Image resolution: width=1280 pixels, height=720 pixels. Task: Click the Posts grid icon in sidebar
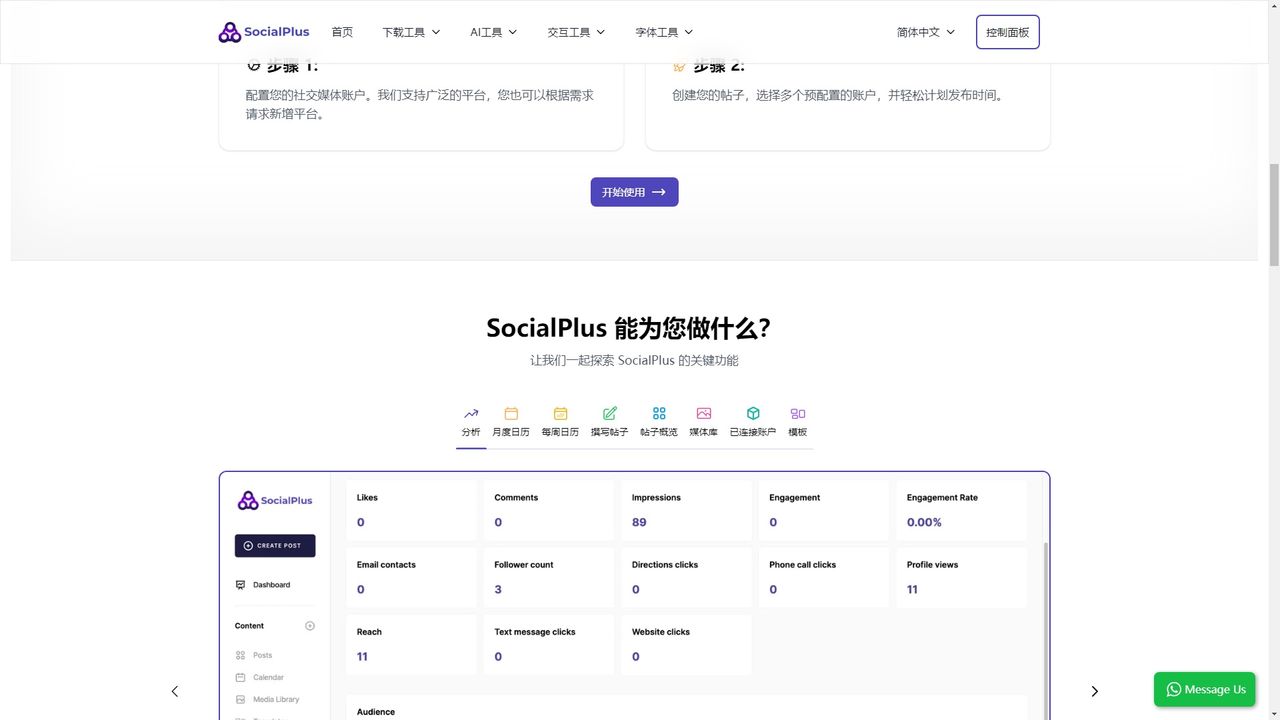[240, 655]
